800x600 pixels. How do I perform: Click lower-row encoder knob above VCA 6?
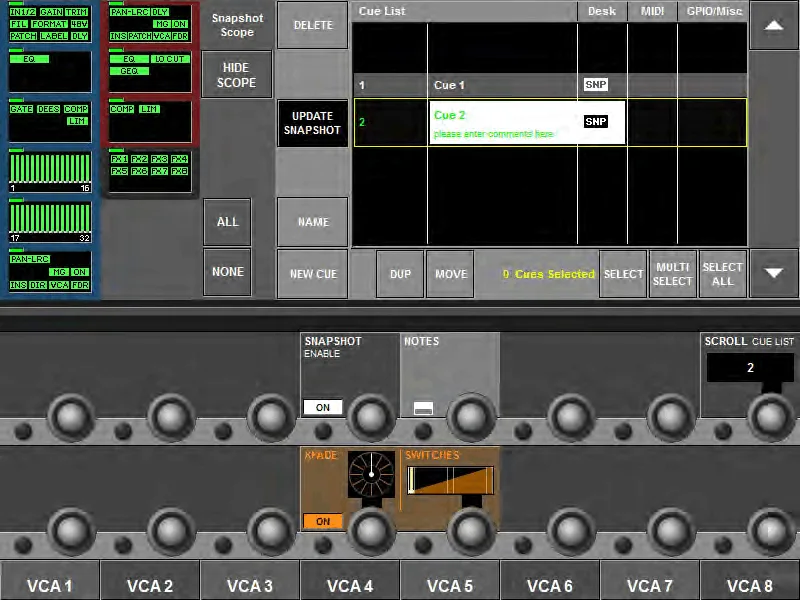(571, 531)
